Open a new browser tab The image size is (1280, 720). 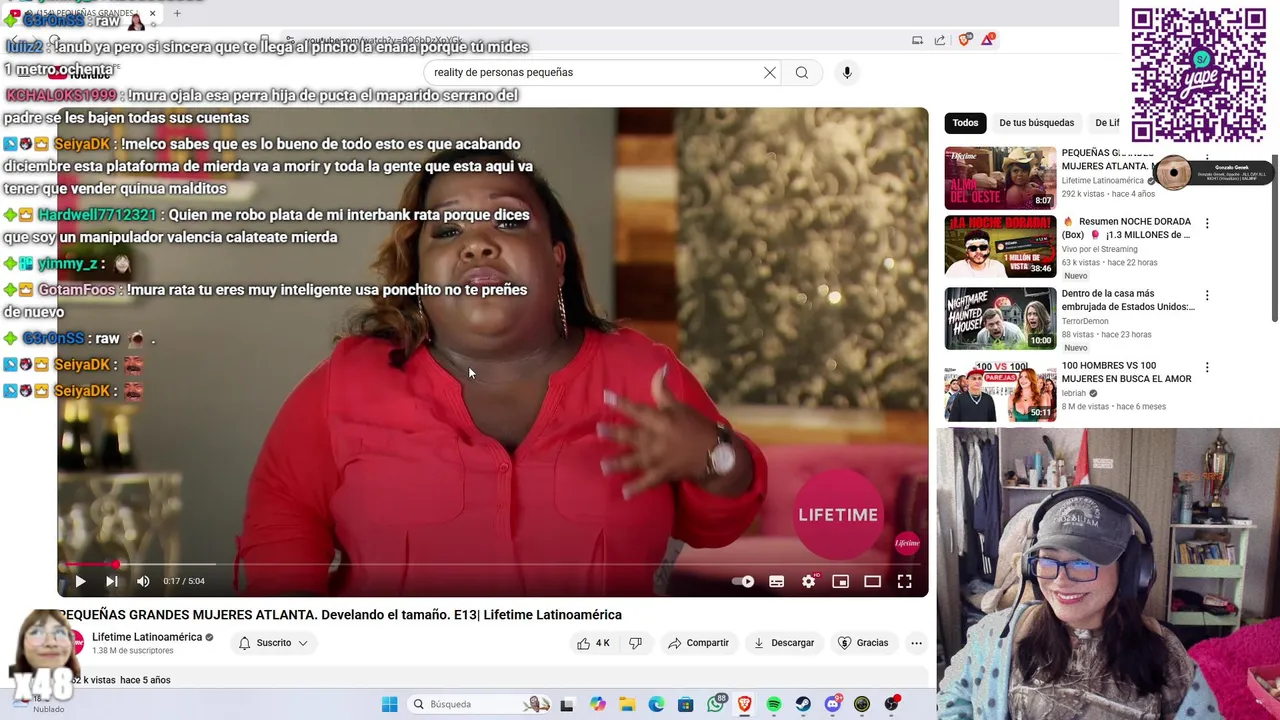tap(177, 13)
